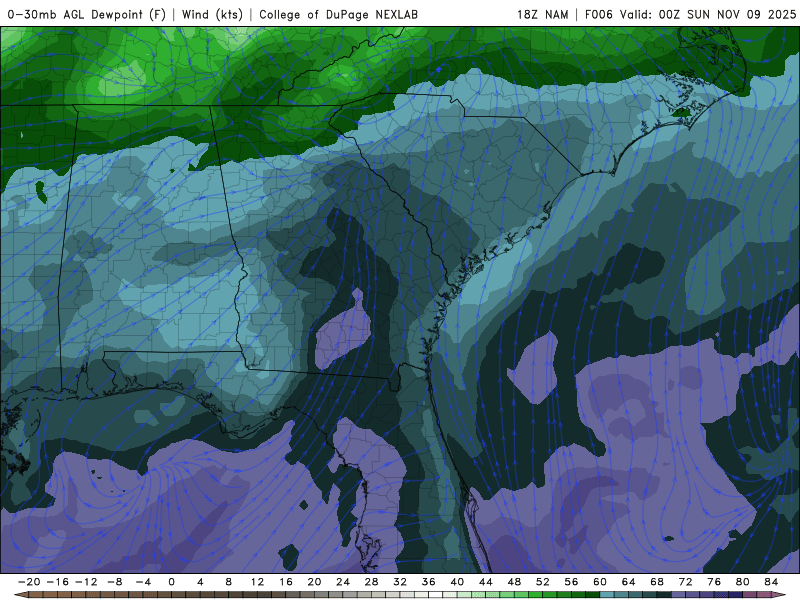Click the 40 label on the color scale
This screenshot has width=800, height=600.
click(457, 582)
